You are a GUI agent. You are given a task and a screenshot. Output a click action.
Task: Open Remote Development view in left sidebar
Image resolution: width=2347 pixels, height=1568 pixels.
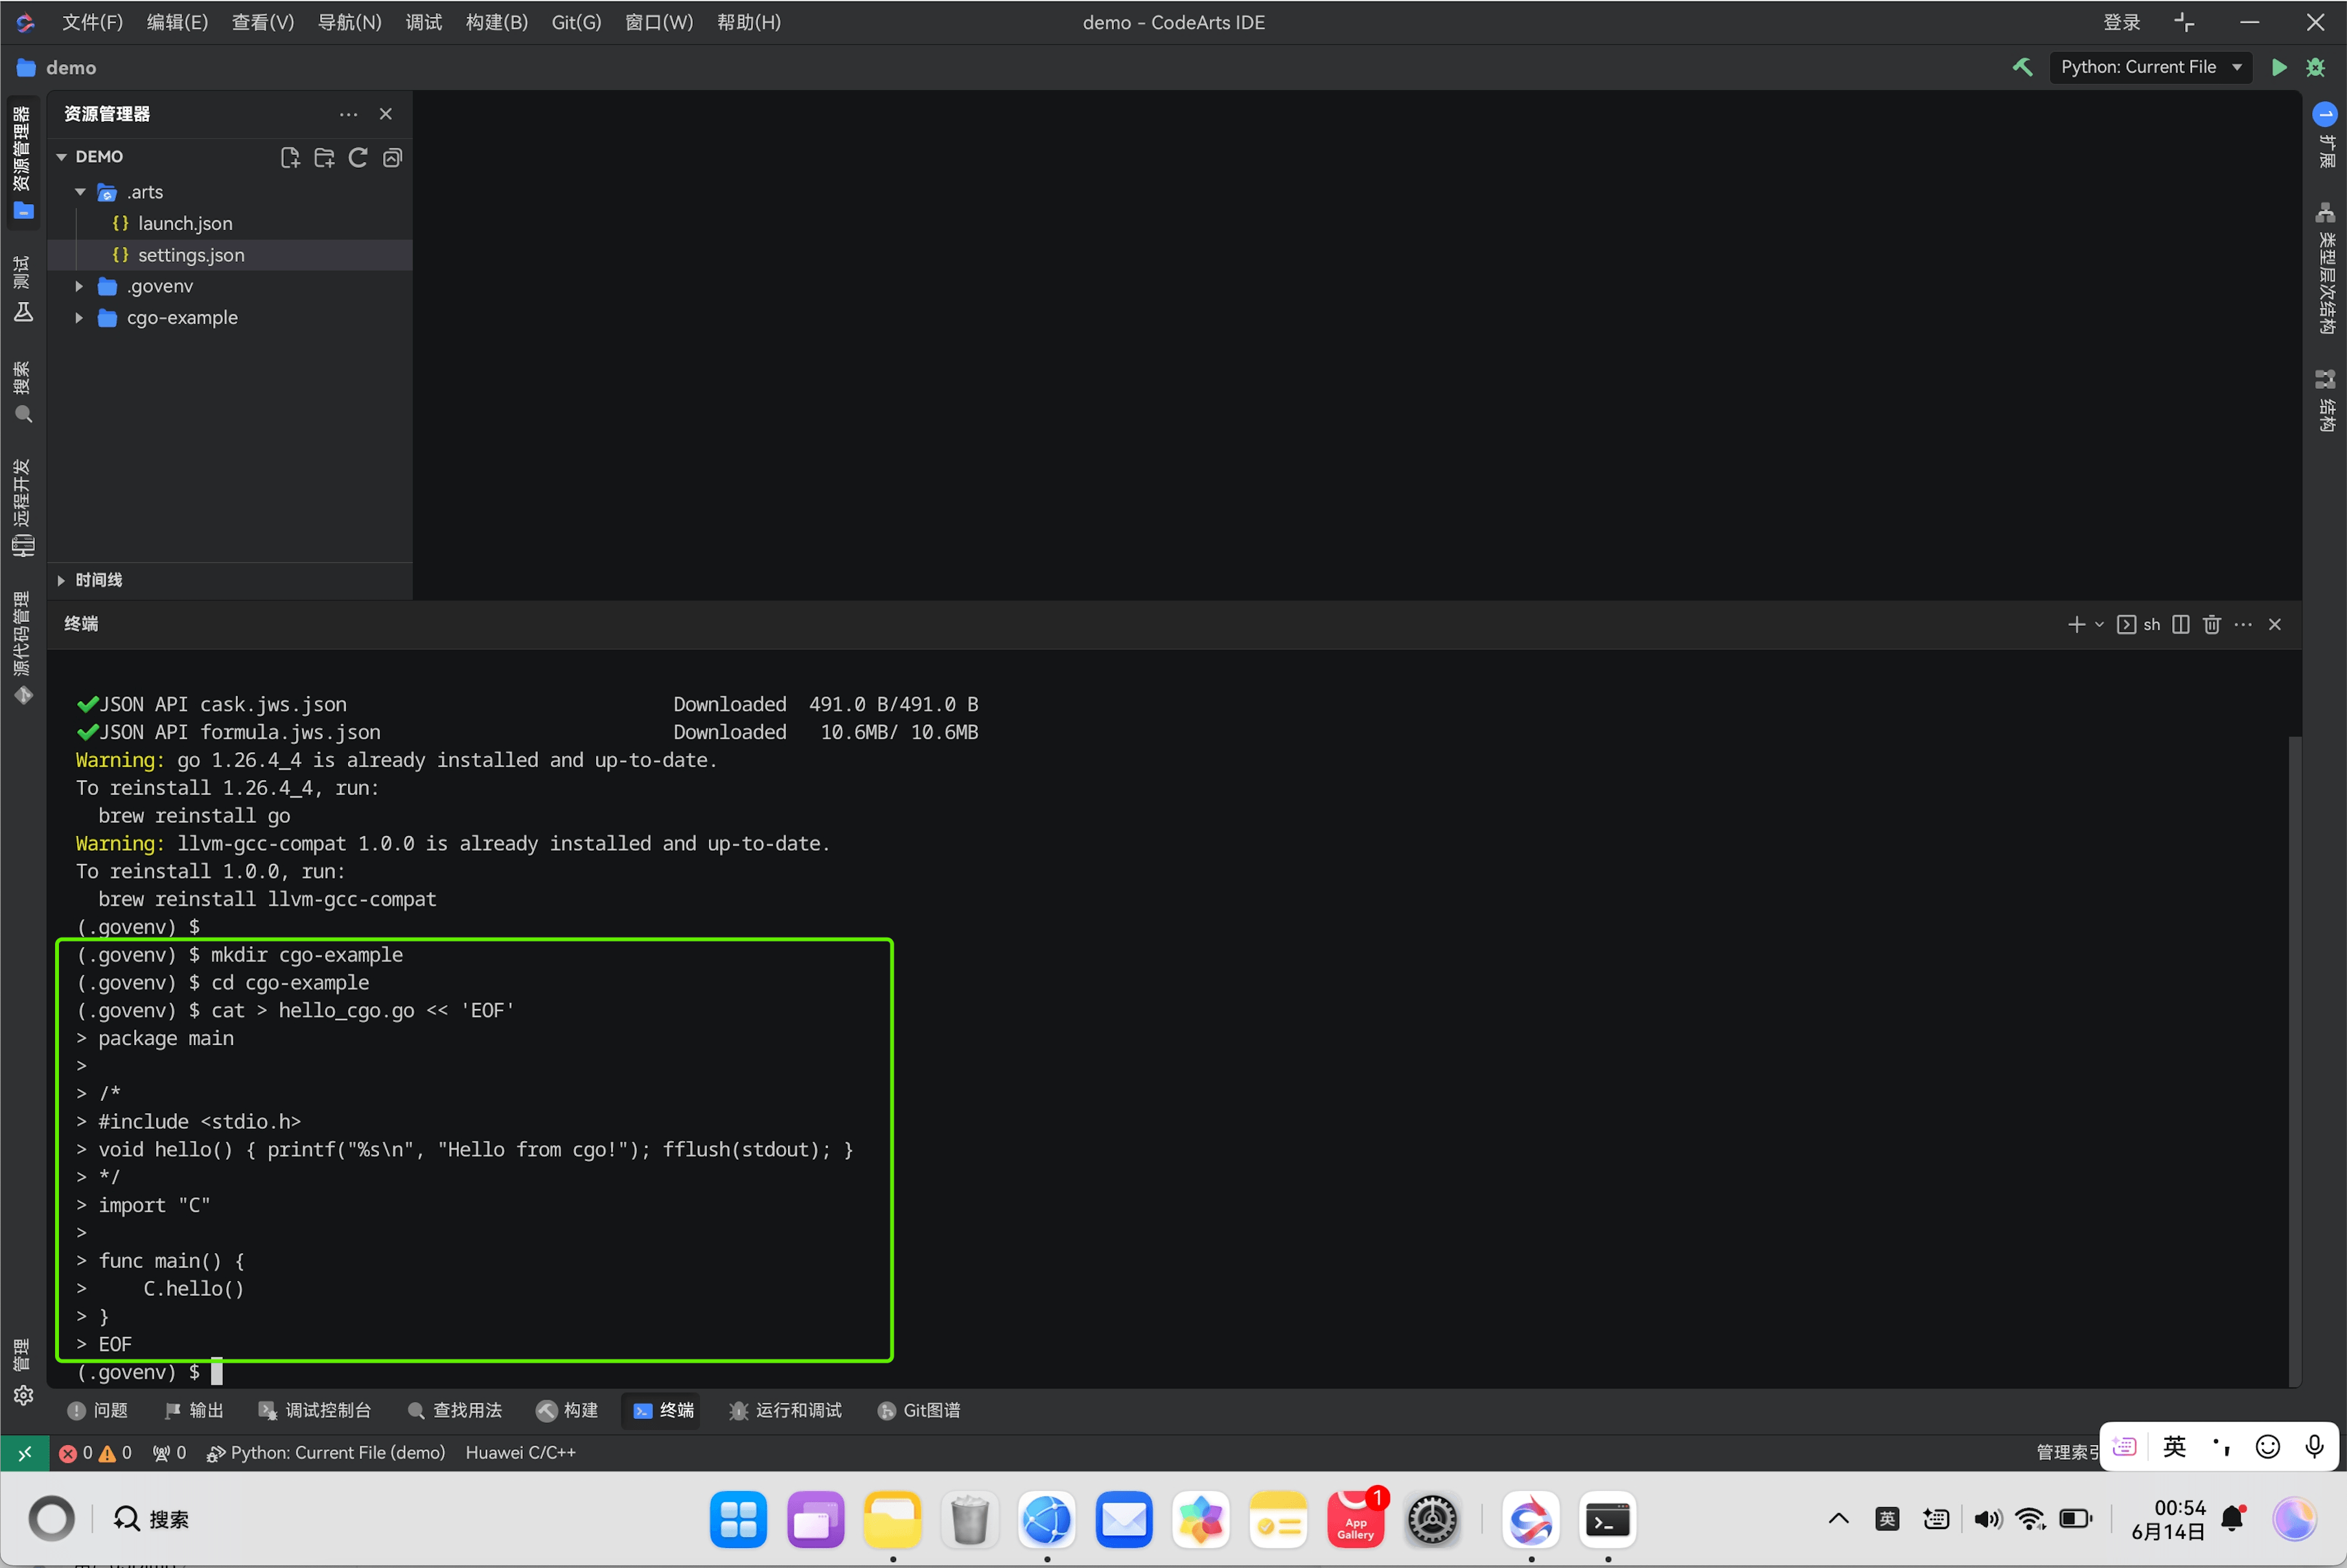click(x=23, y=507)
